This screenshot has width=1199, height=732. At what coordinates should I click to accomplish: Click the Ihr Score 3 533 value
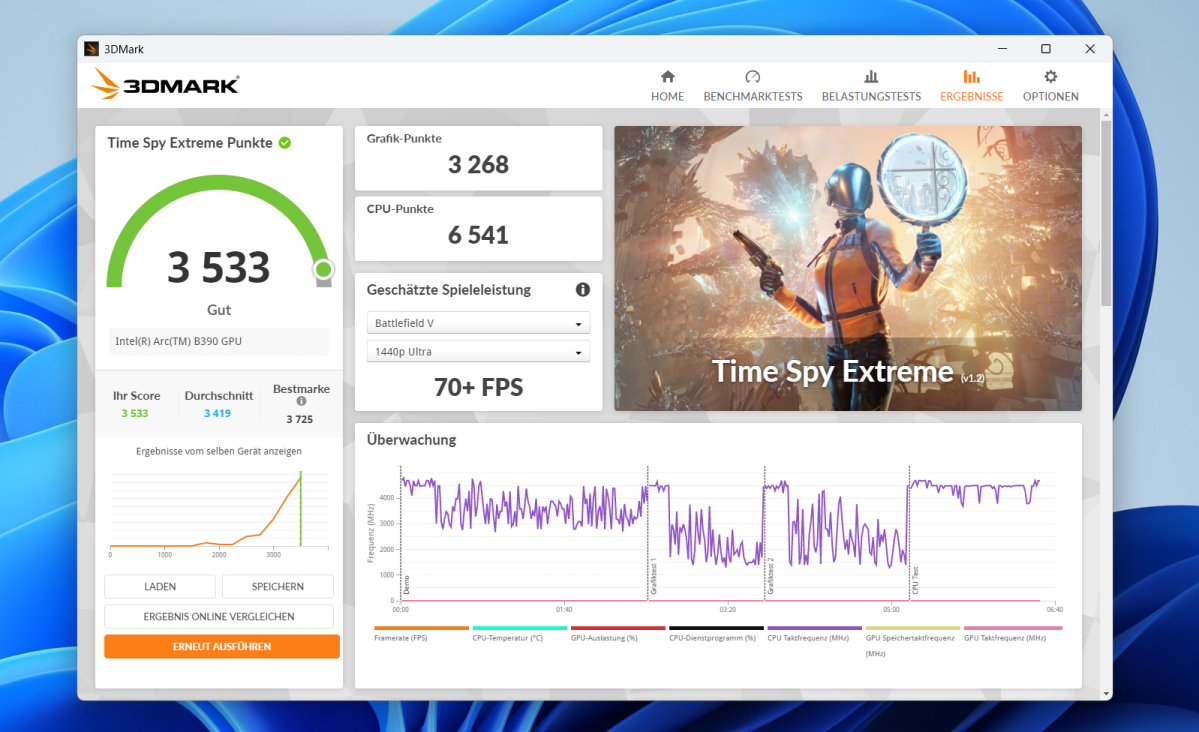pos(135,413)
